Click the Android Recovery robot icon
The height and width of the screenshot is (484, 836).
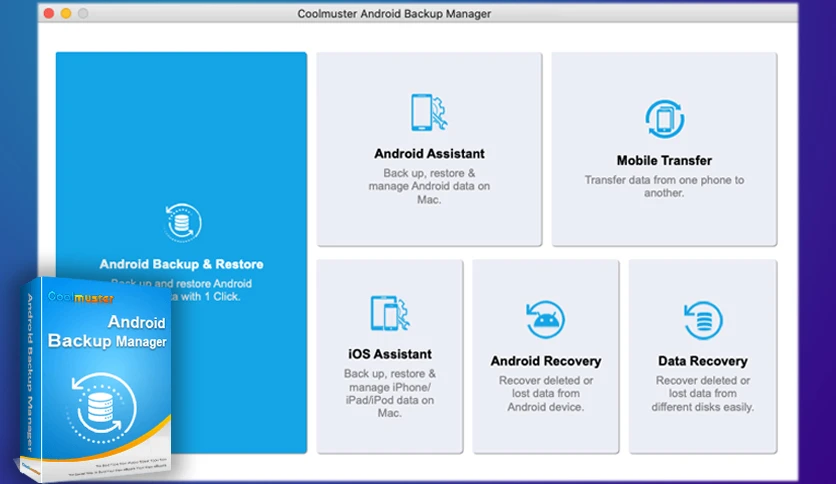(545, 319)
